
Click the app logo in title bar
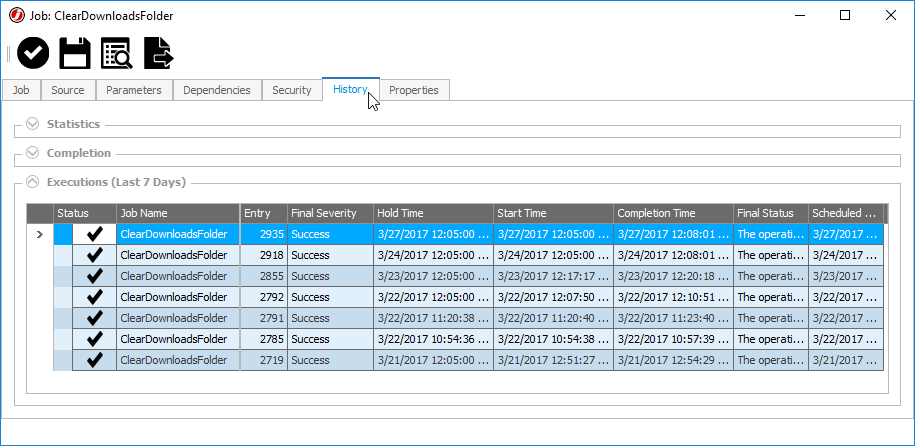click(x=17, y=16)
